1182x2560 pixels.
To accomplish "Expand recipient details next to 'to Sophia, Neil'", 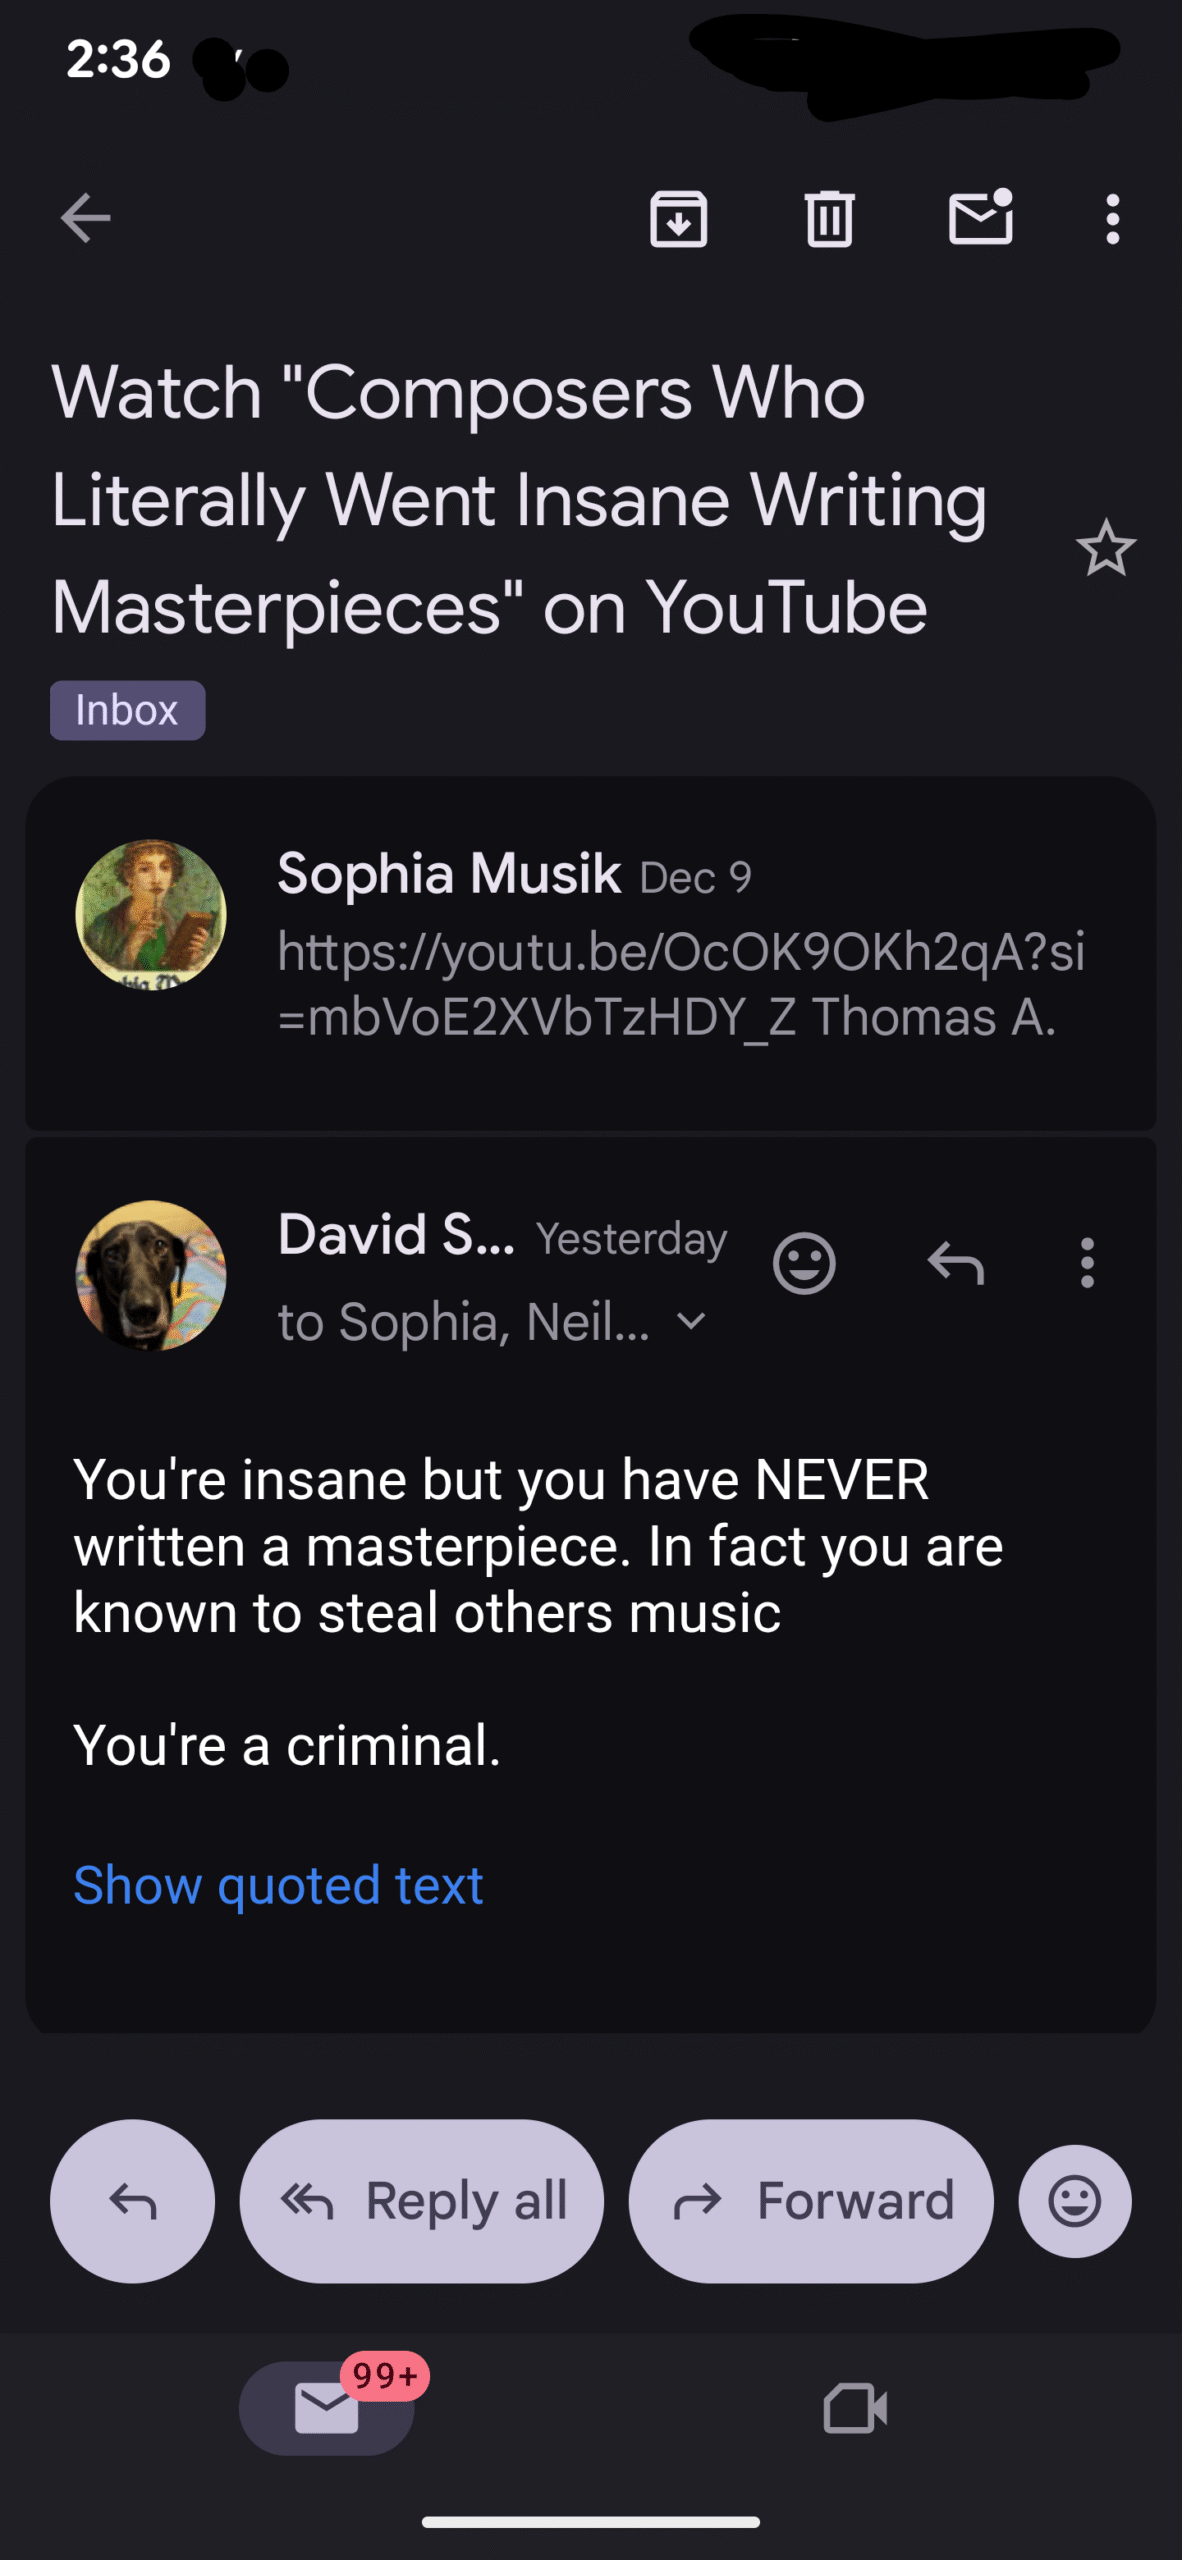I will coord(692,1322).
